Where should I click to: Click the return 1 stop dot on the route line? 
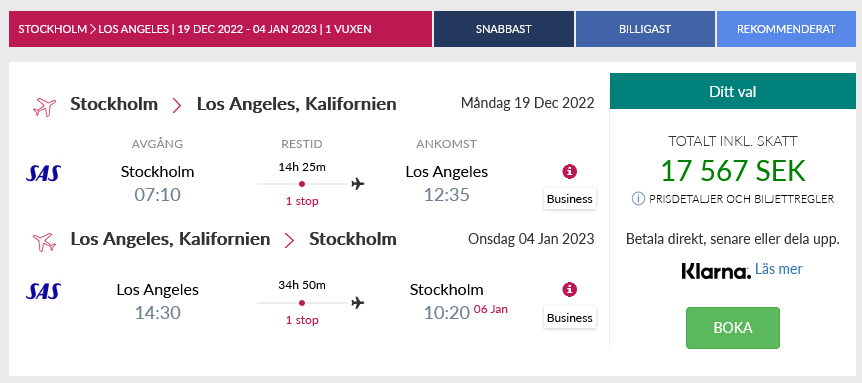coord(302,303)
